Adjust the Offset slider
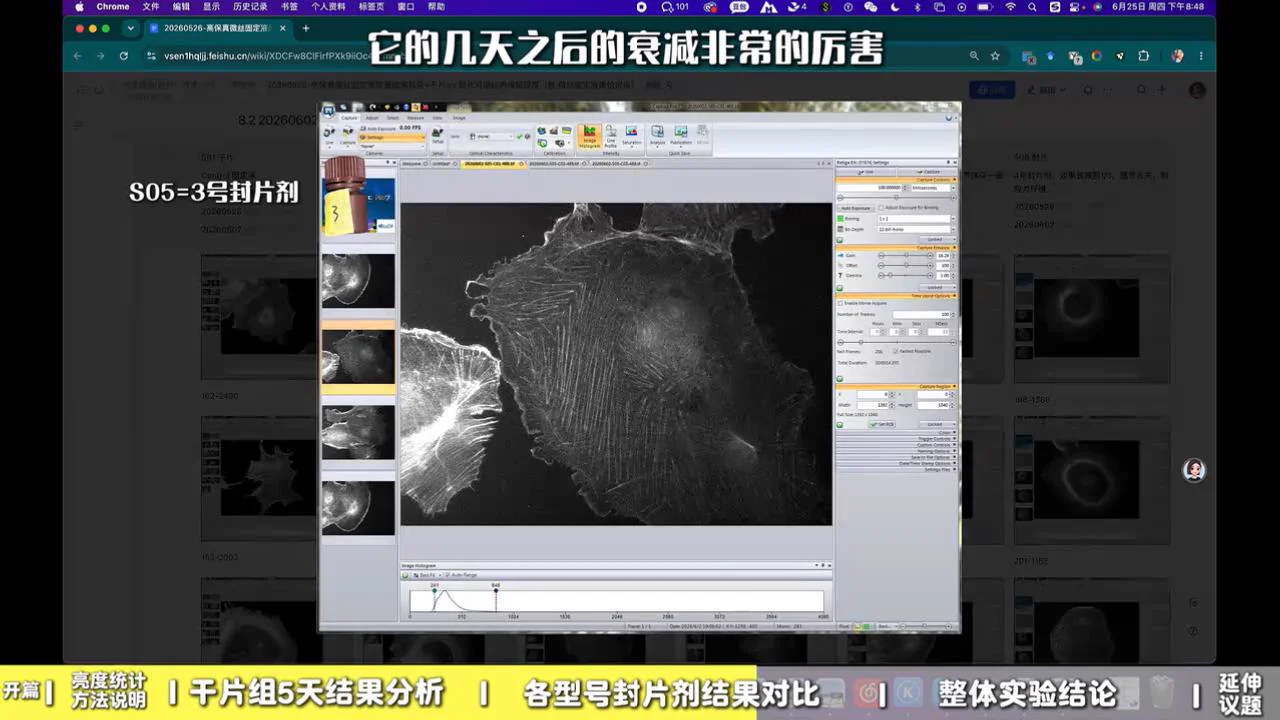This screenshot has width=1280, height=720. tap(906, 265)
